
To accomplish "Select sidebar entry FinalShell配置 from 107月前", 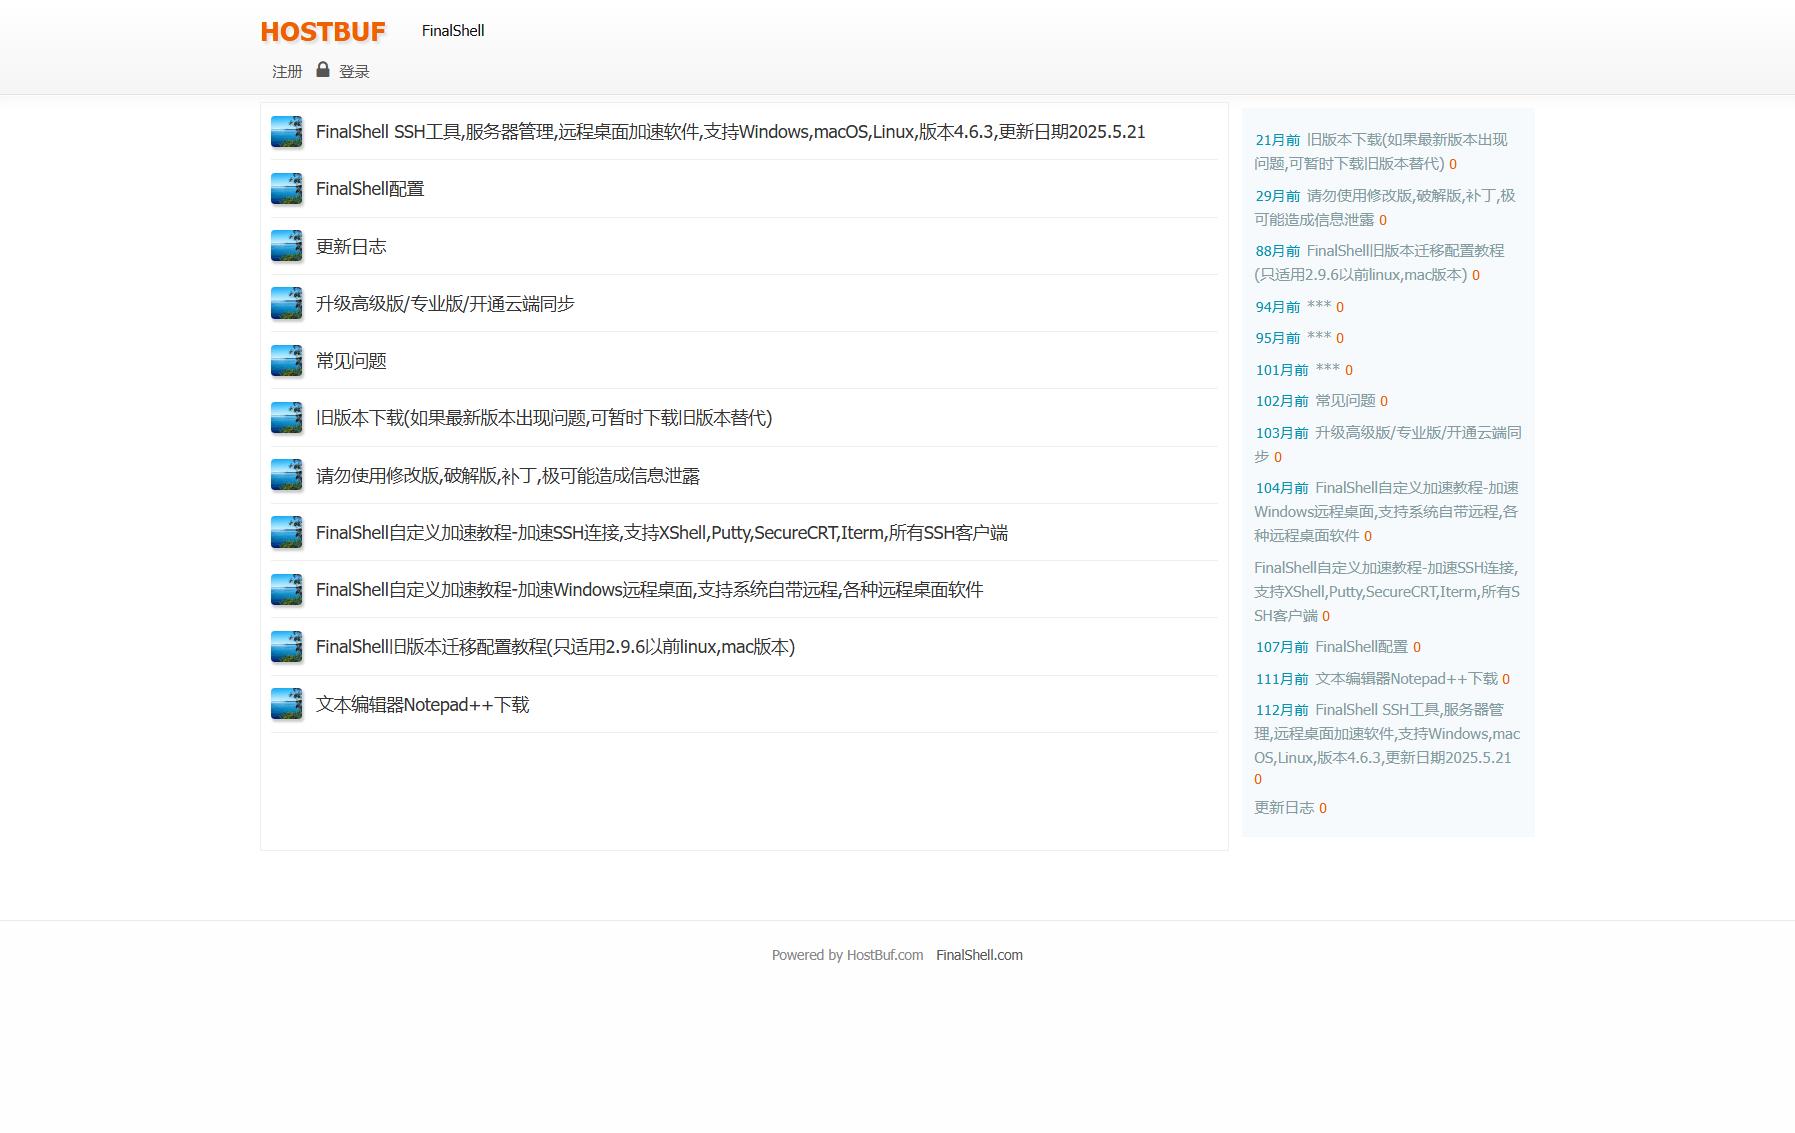I will [x=1361, y=647].
